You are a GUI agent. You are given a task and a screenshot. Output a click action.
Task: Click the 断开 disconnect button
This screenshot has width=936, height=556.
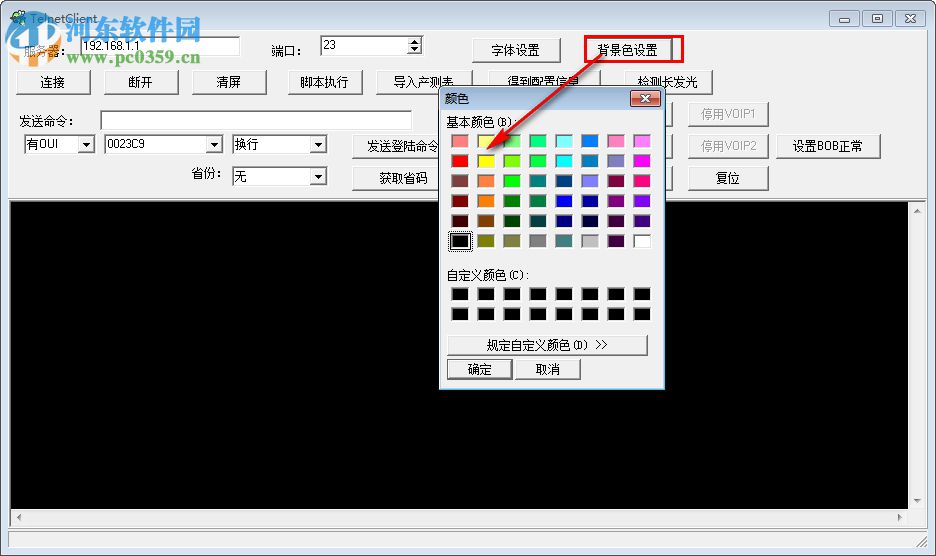coord(141,82)
